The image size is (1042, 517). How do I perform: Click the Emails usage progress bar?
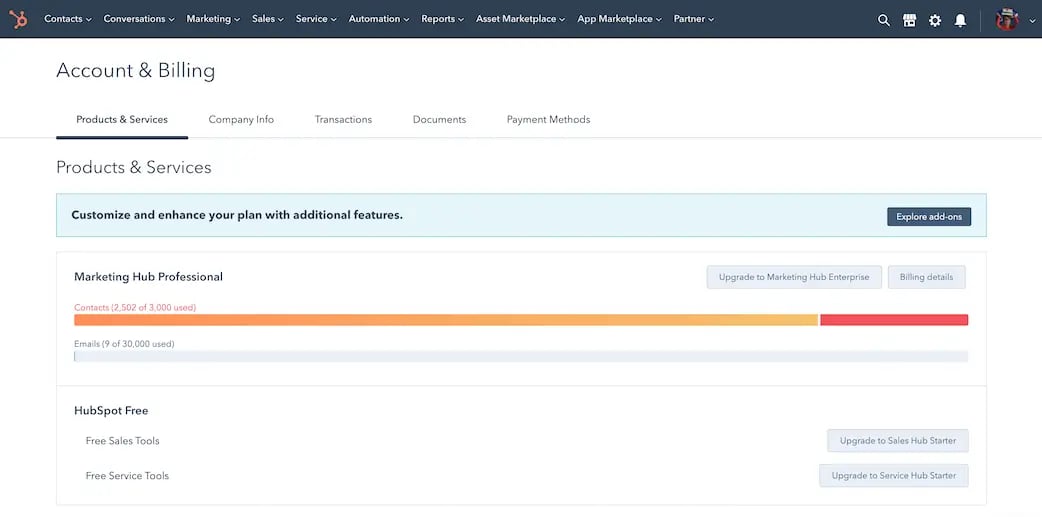pyautogui.click(x=521, y=356)
